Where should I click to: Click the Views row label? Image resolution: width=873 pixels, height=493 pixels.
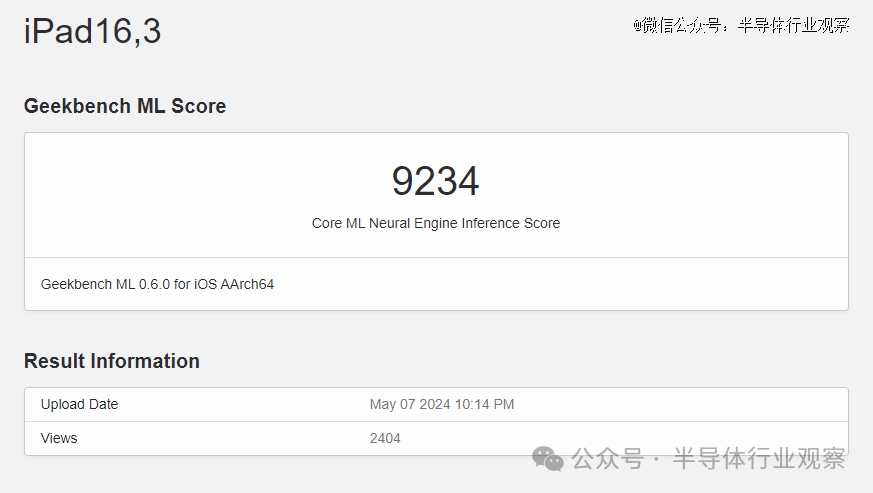(x=59, y=438)
